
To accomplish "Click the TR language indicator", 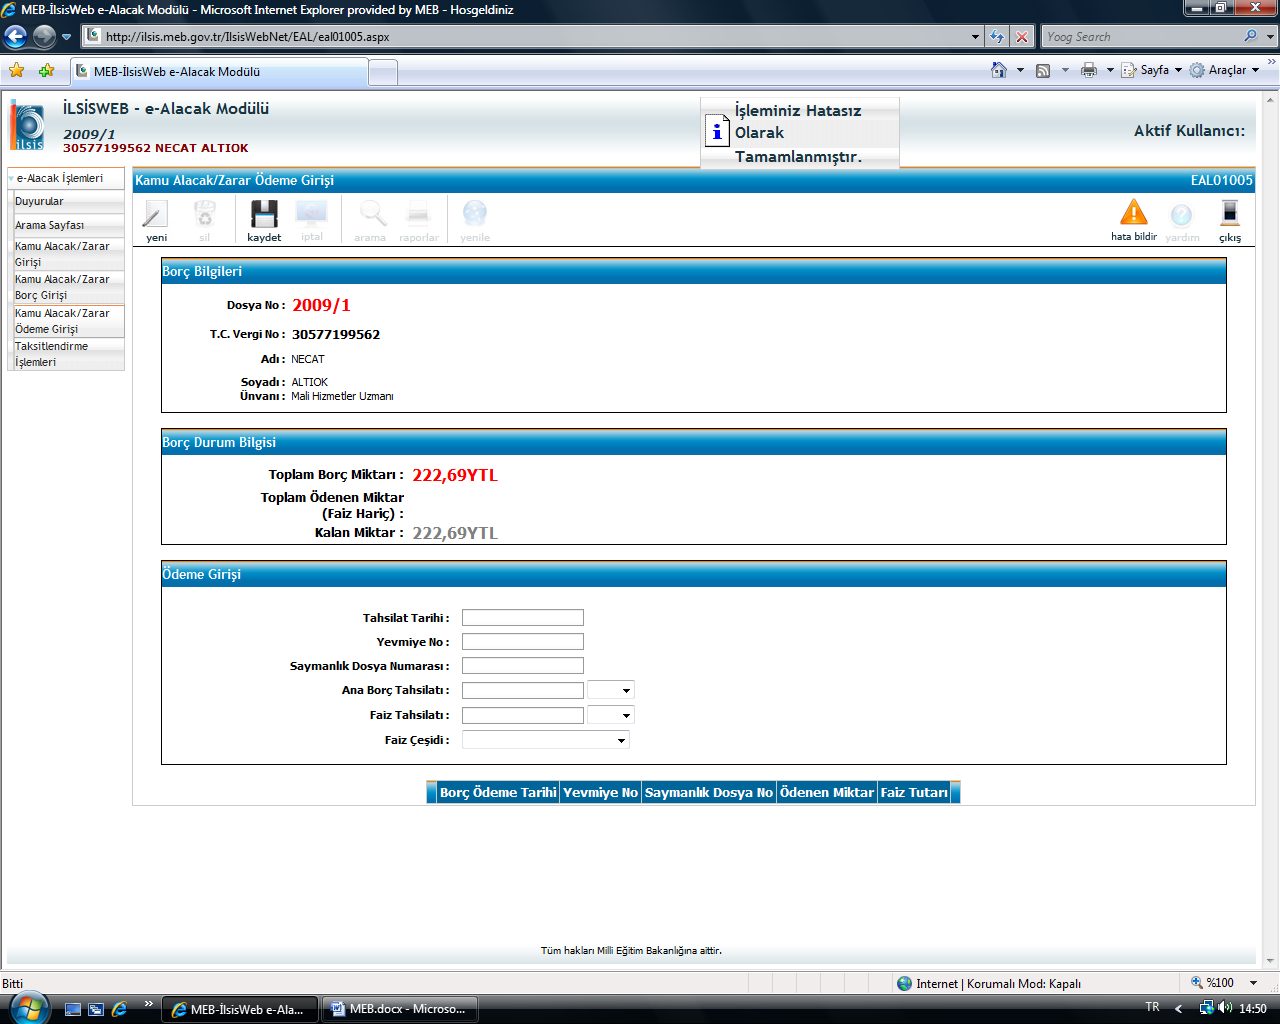I will click(x=1152, y=1007).
